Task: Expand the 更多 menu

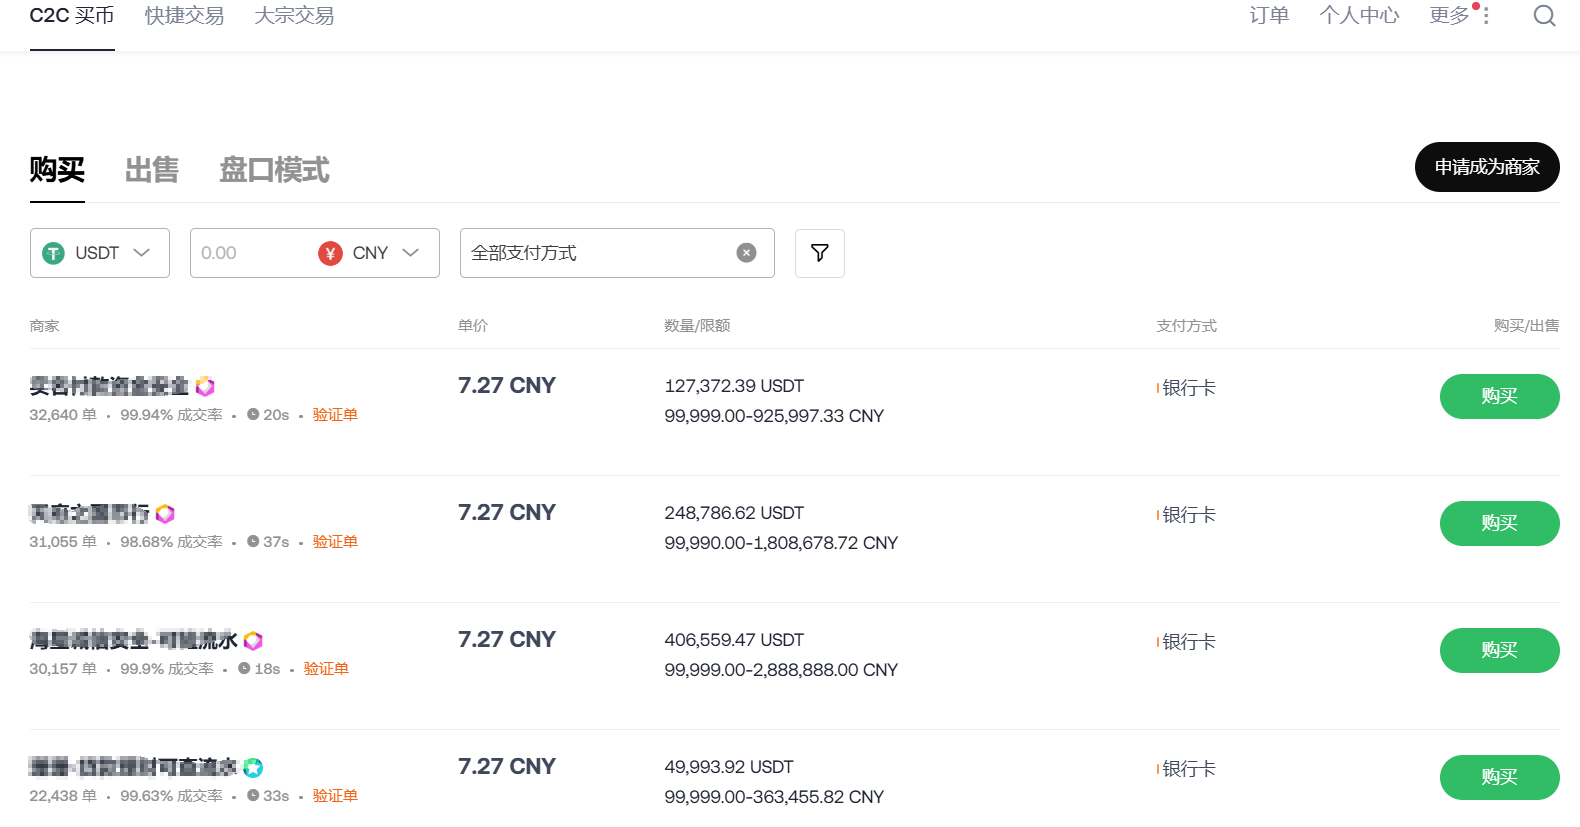Action: click(x=1458, y=16)
